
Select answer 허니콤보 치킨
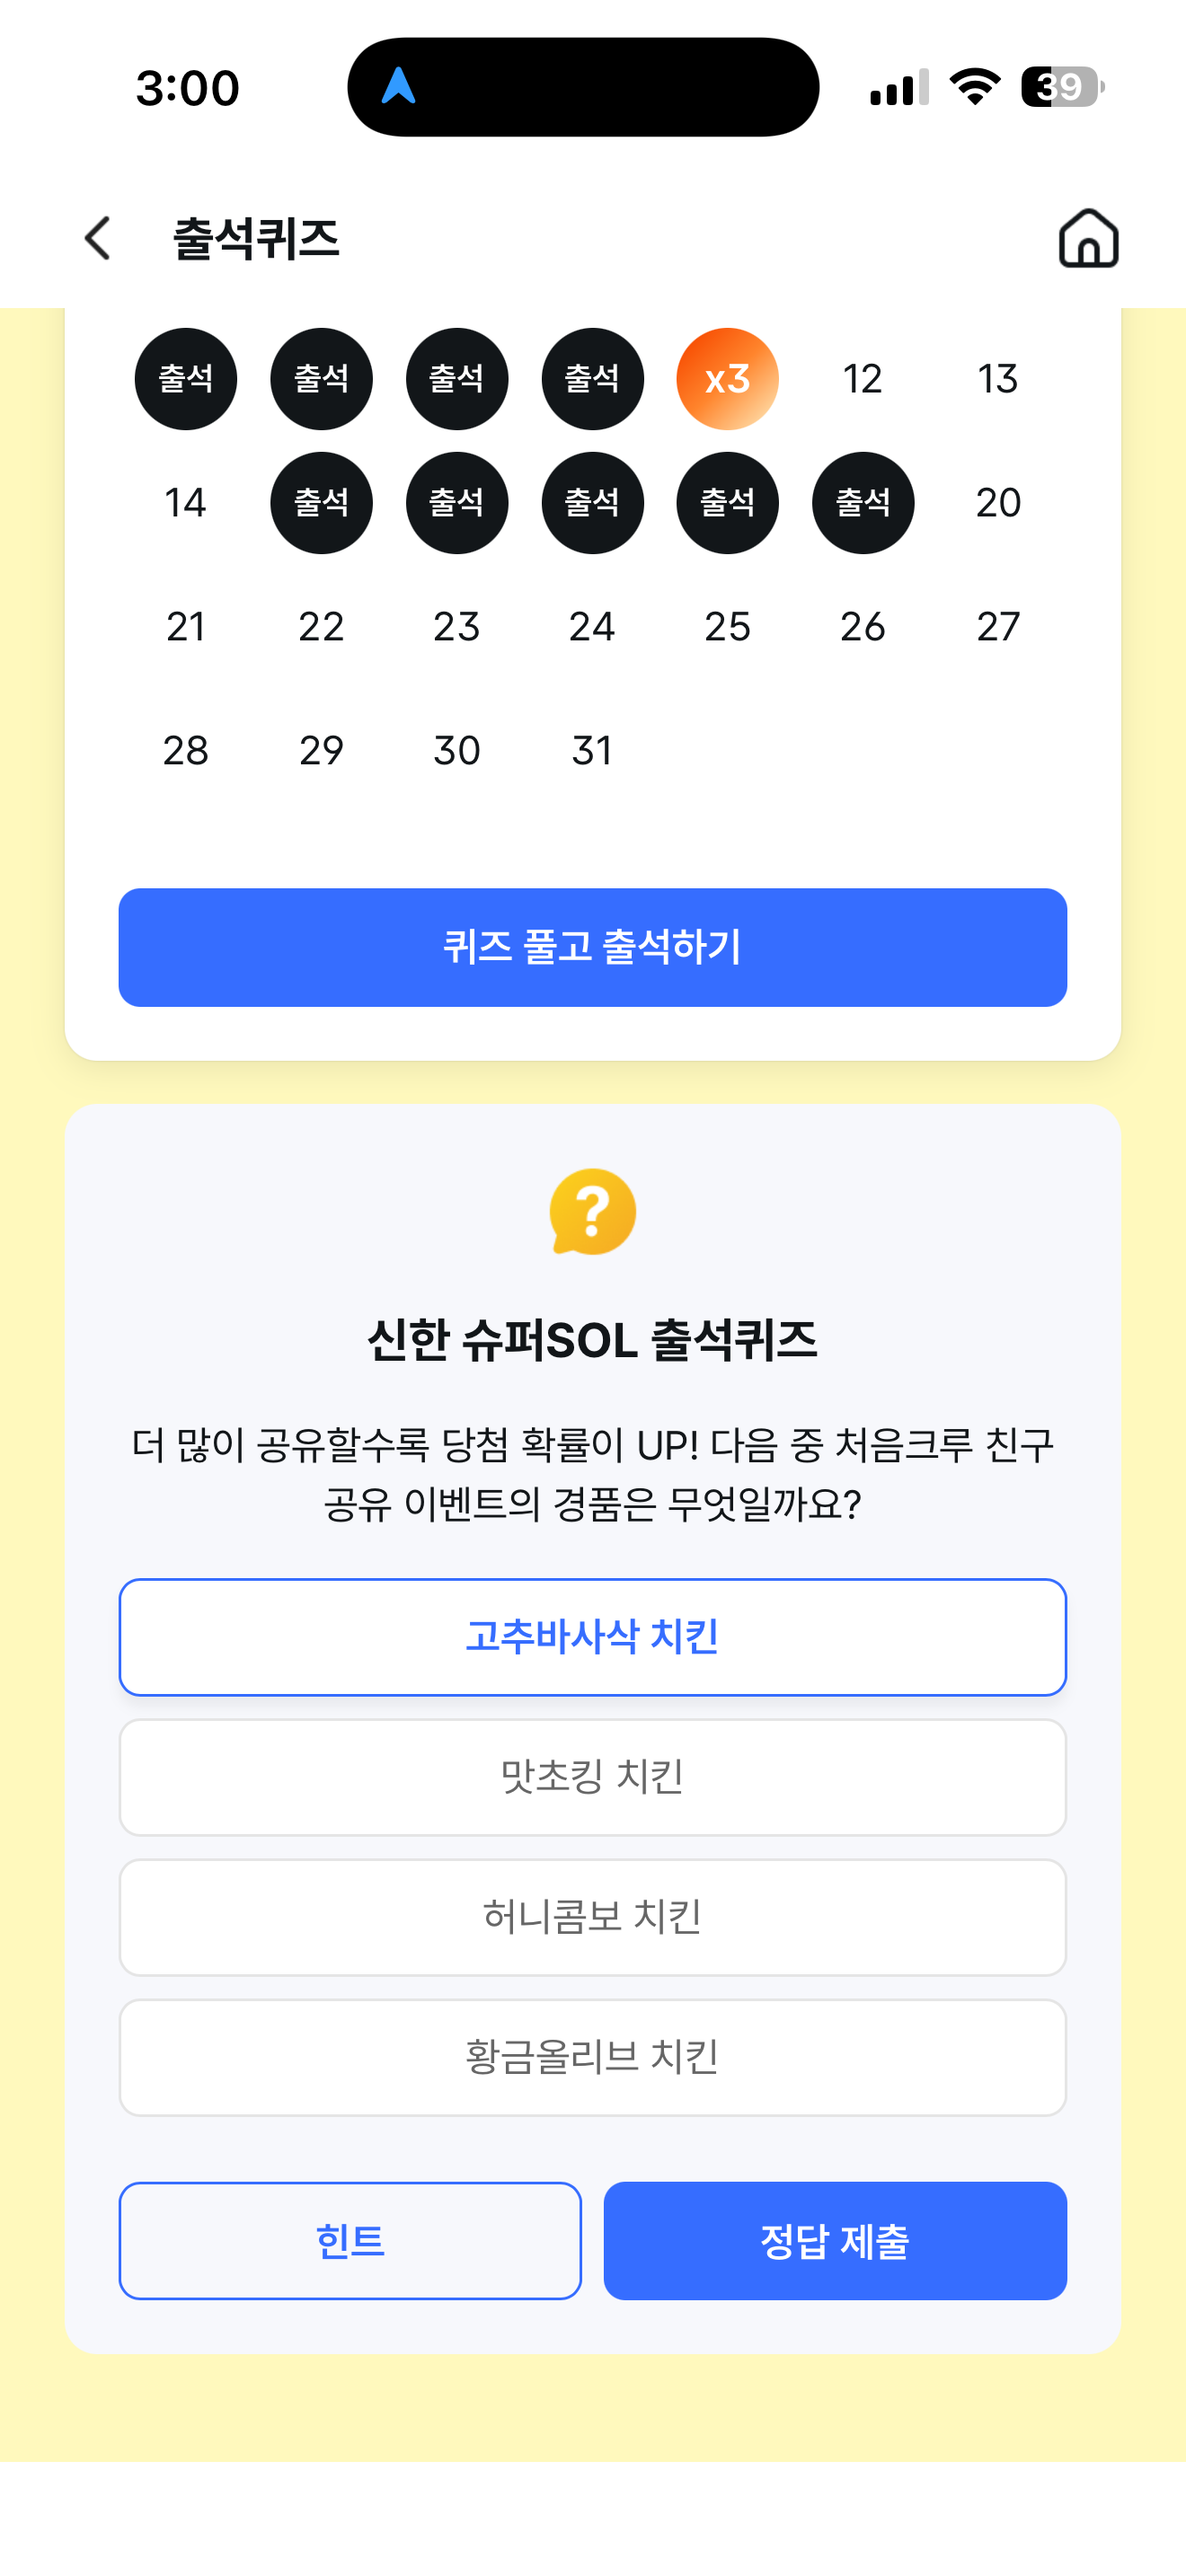(x=593, y=1917)
